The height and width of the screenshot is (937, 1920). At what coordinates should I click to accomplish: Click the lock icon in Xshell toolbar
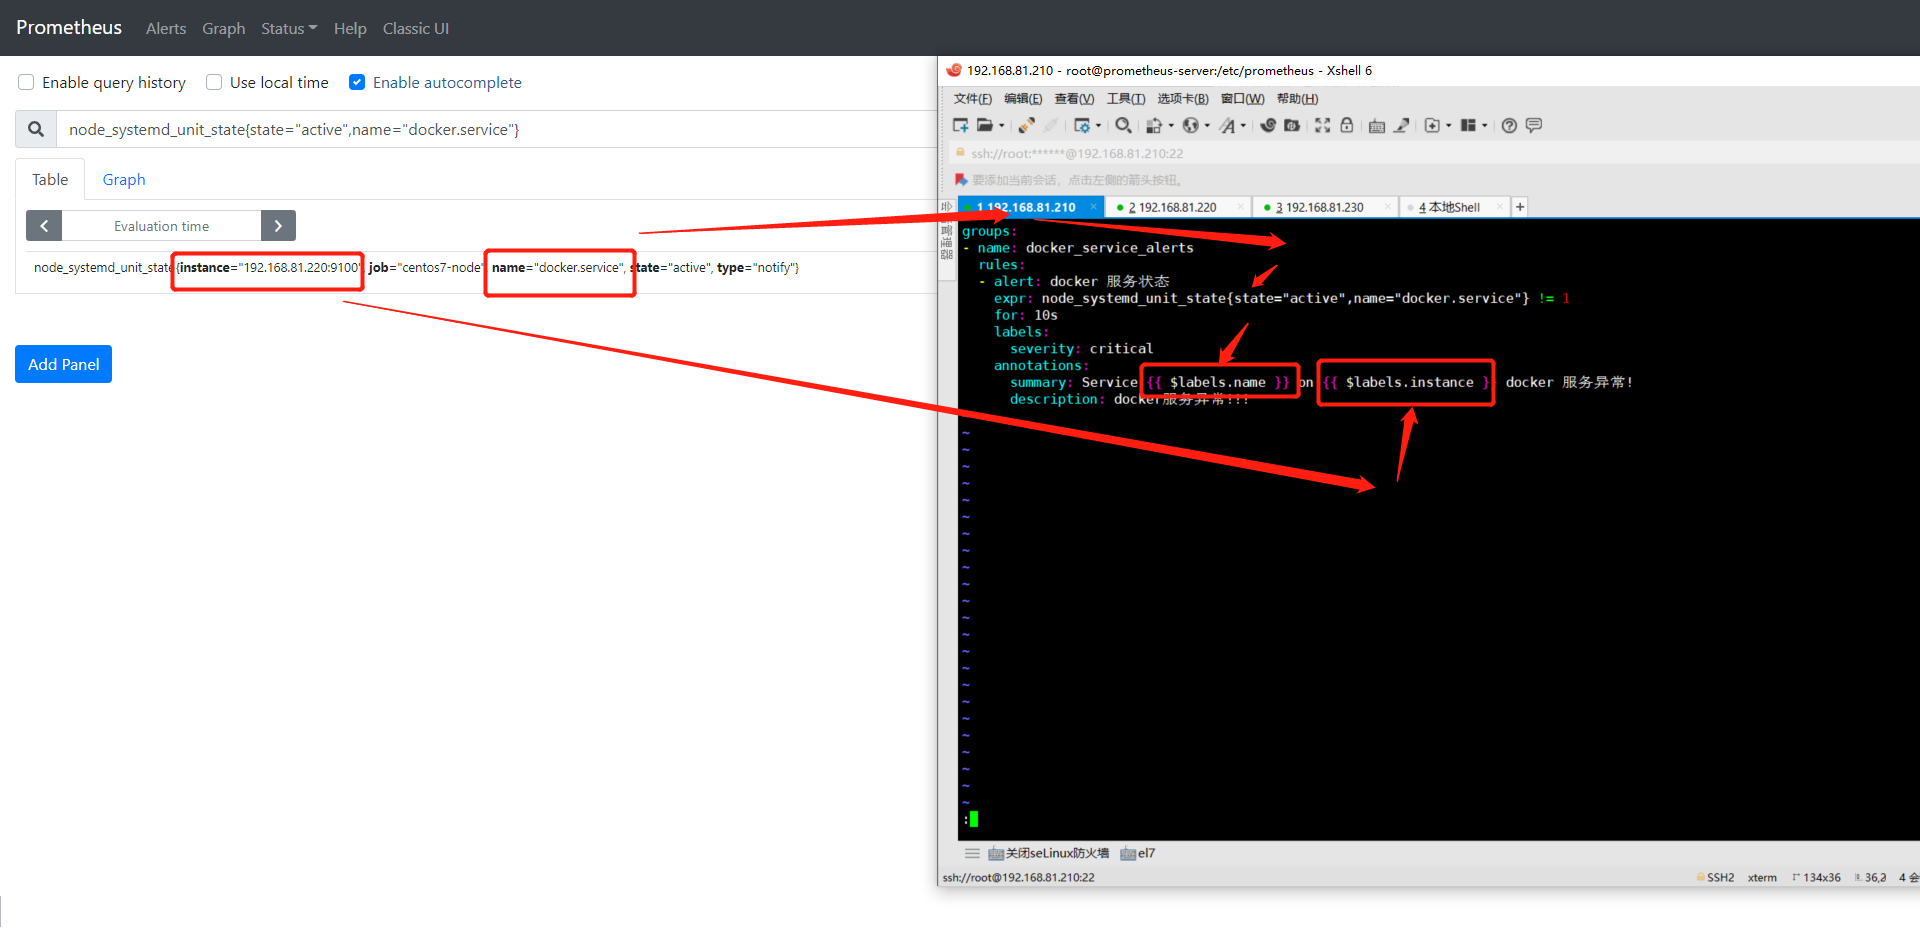1347,125
